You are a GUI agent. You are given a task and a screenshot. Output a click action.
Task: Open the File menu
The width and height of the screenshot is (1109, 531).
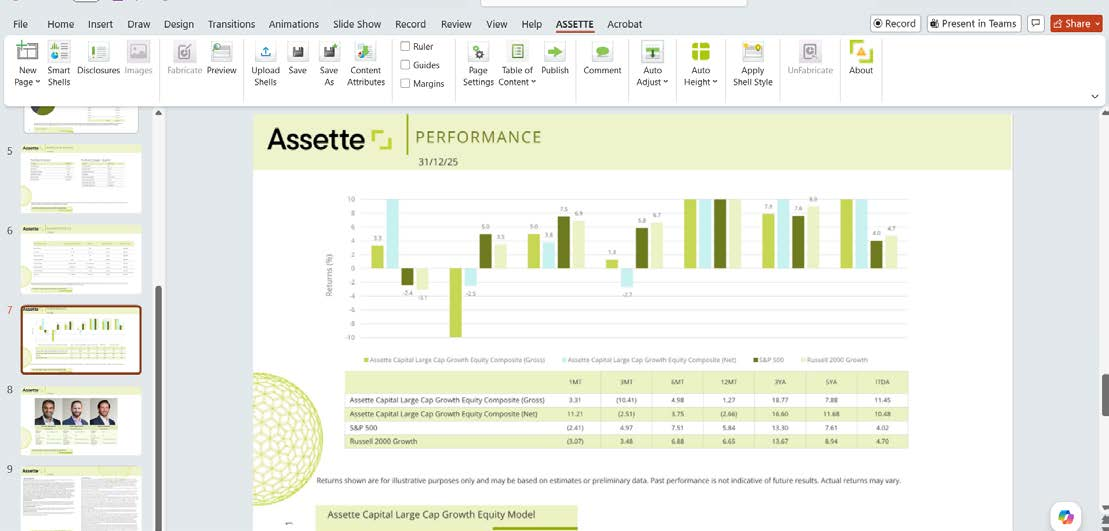pos(21,24)
